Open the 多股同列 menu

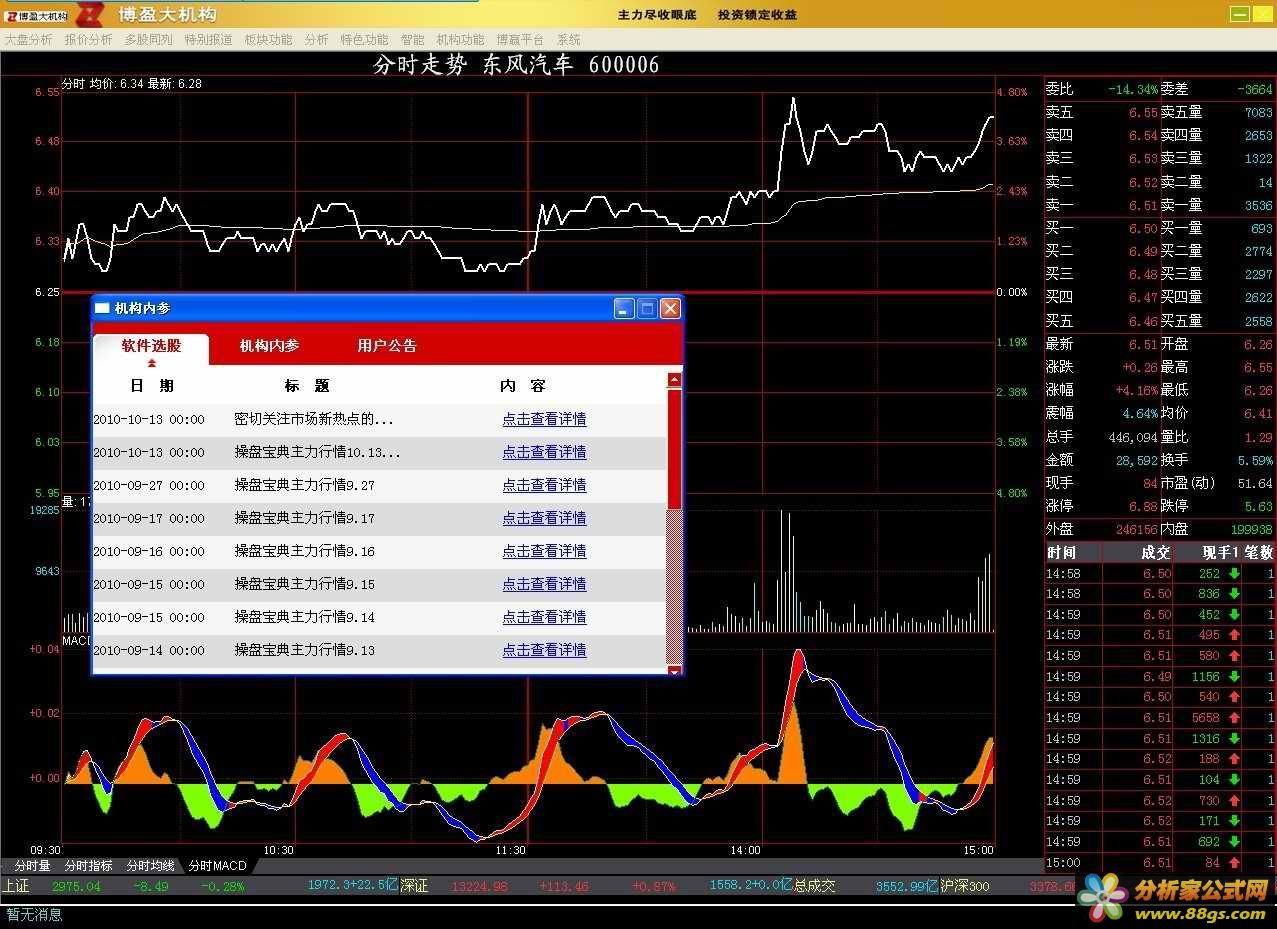click(148, 40)
